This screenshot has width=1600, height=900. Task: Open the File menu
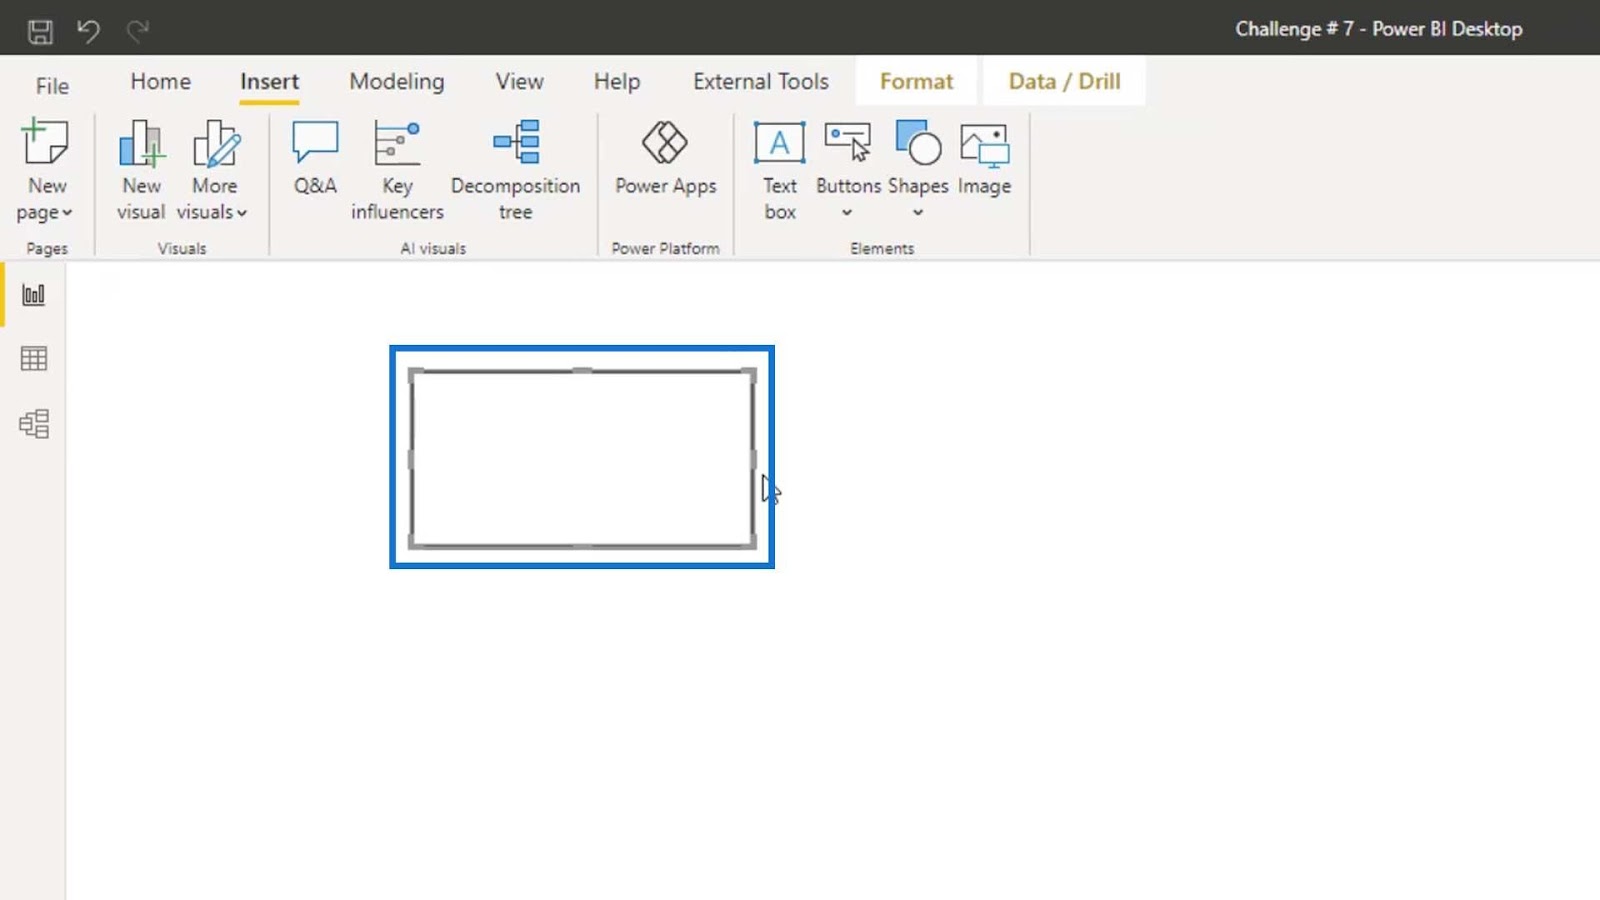[x=52, y=86]
